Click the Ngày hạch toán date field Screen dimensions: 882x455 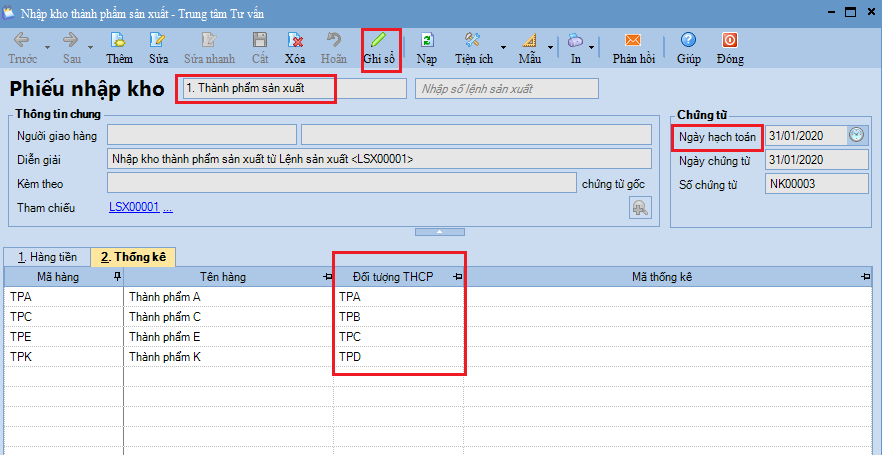(x=807, y=135)
